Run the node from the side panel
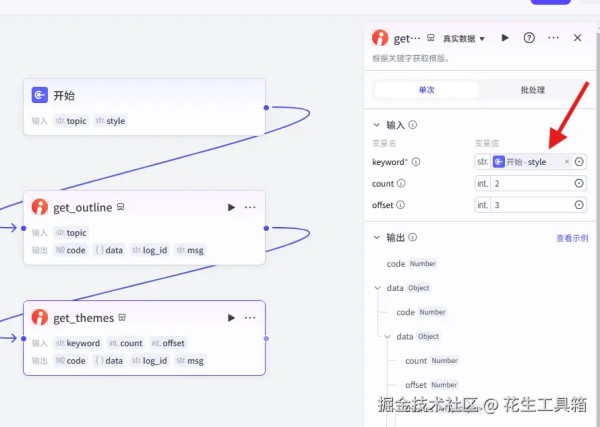 click(x=505, y=37)
